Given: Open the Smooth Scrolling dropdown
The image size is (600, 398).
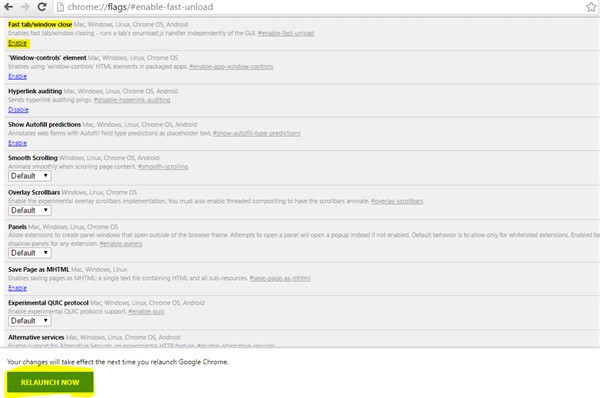Looking at the screenshot, I should 30,176.
